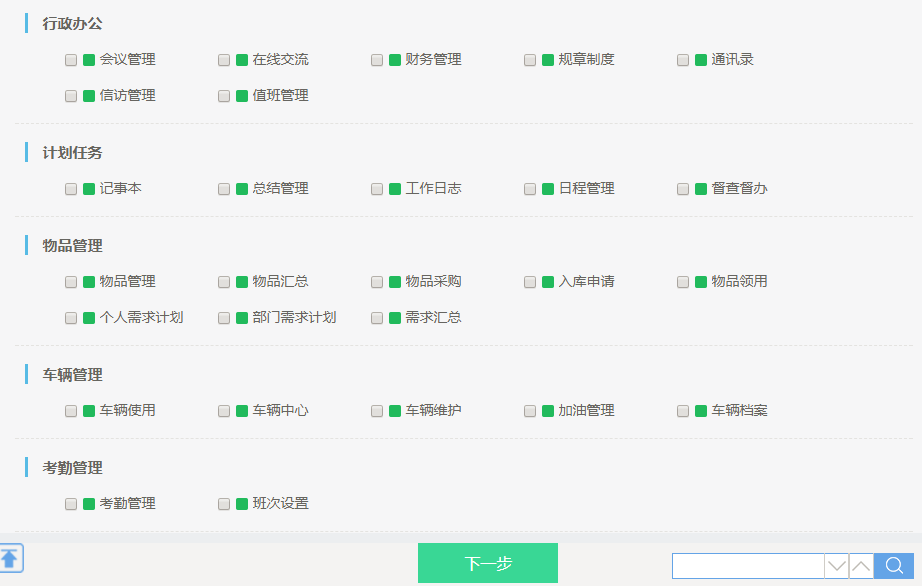Click the green icon beside 值班管理
Image resolution: width=922 pixels, height=586 pixels.
point(242,96)
